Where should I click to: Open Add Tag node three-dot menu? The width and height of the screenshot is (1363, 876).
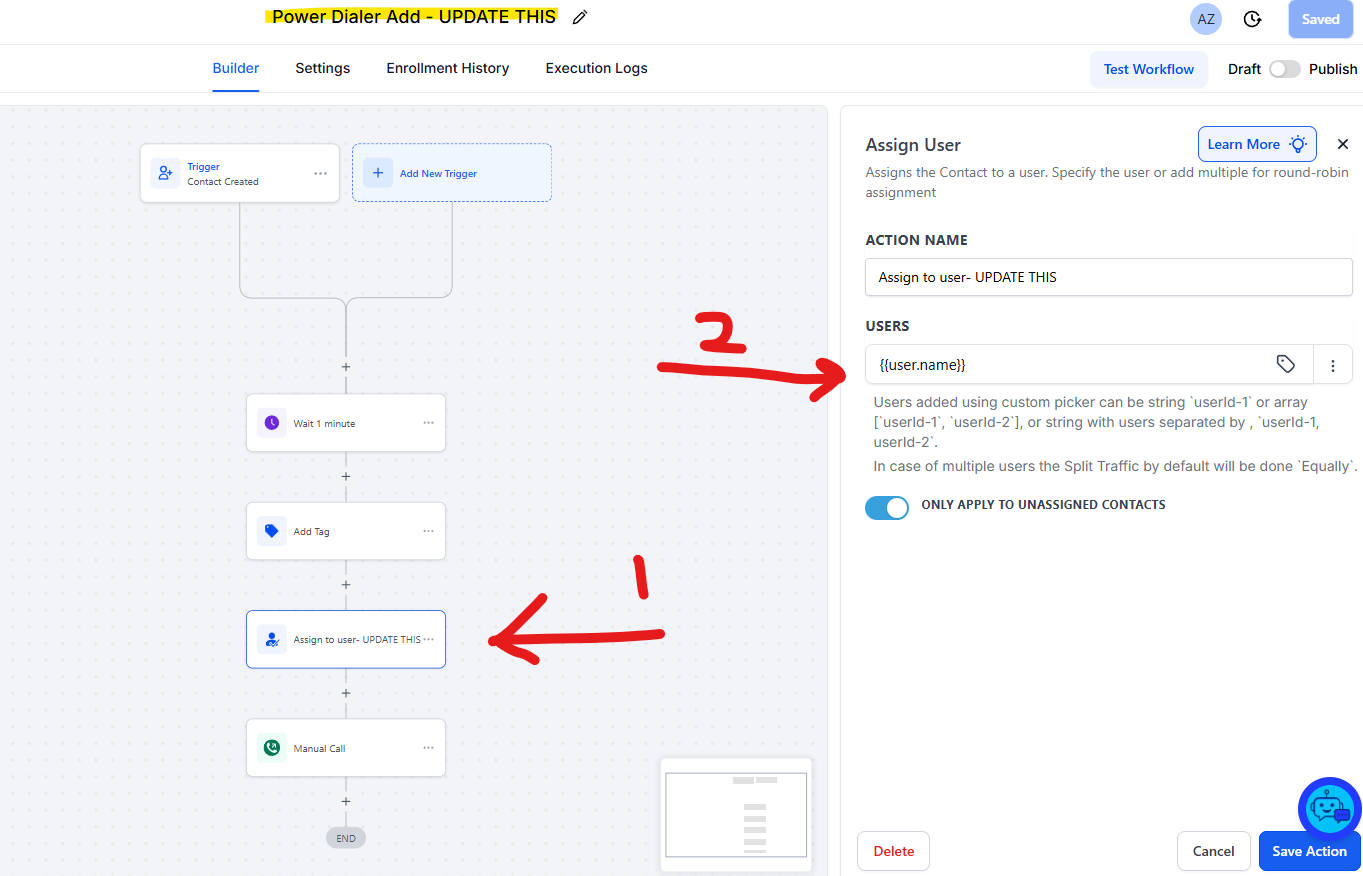428,531
